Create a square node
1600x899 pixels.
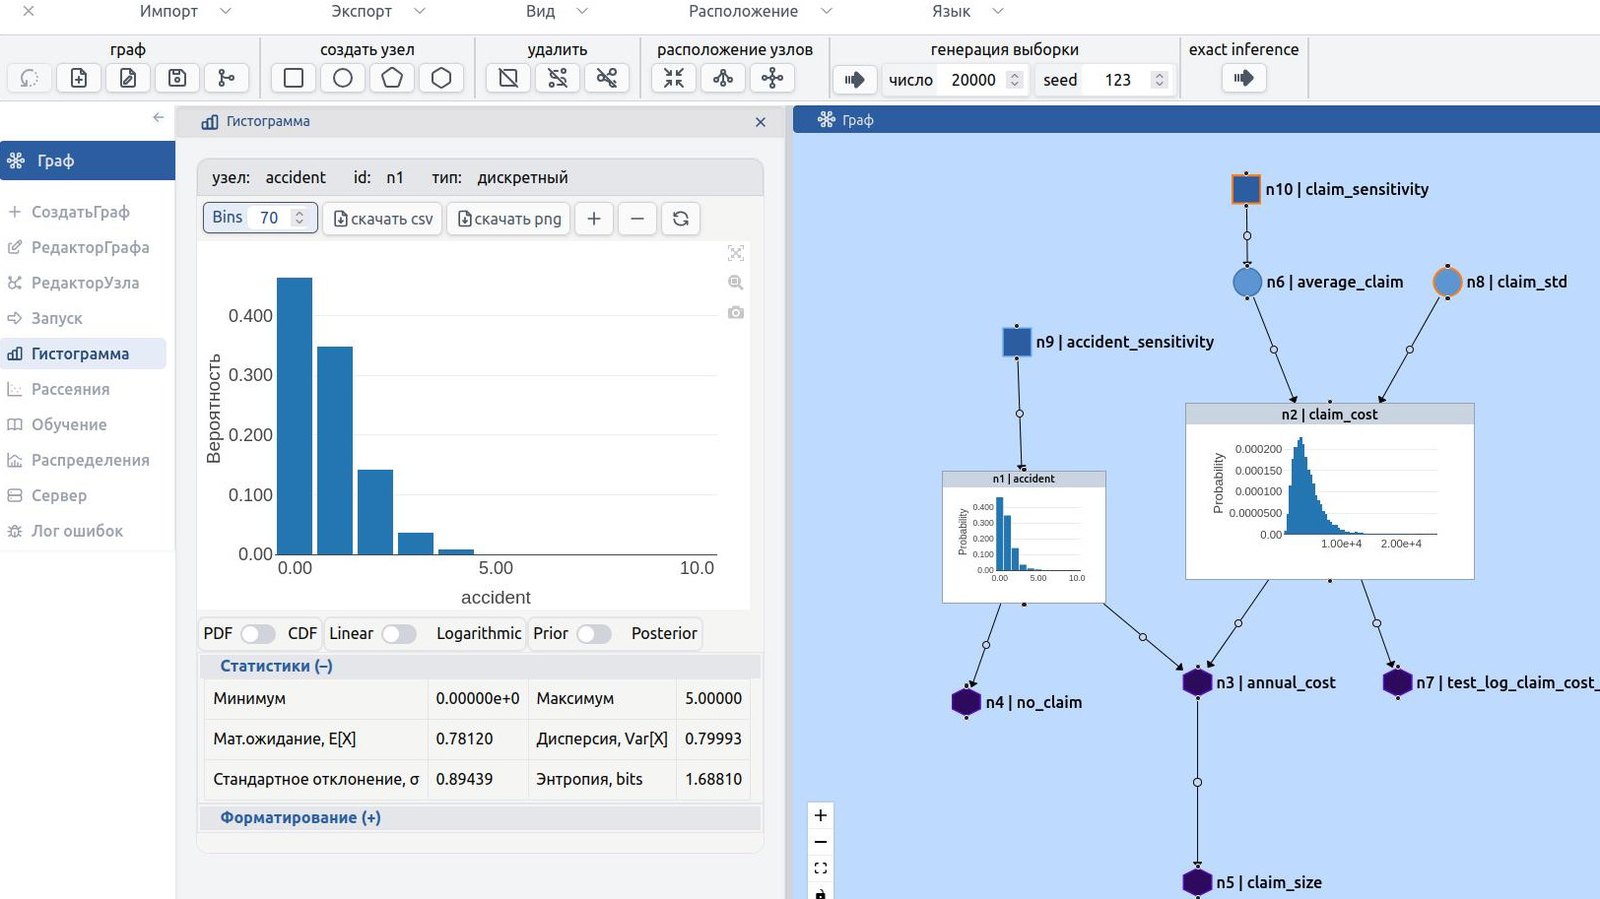click(294, 78)
